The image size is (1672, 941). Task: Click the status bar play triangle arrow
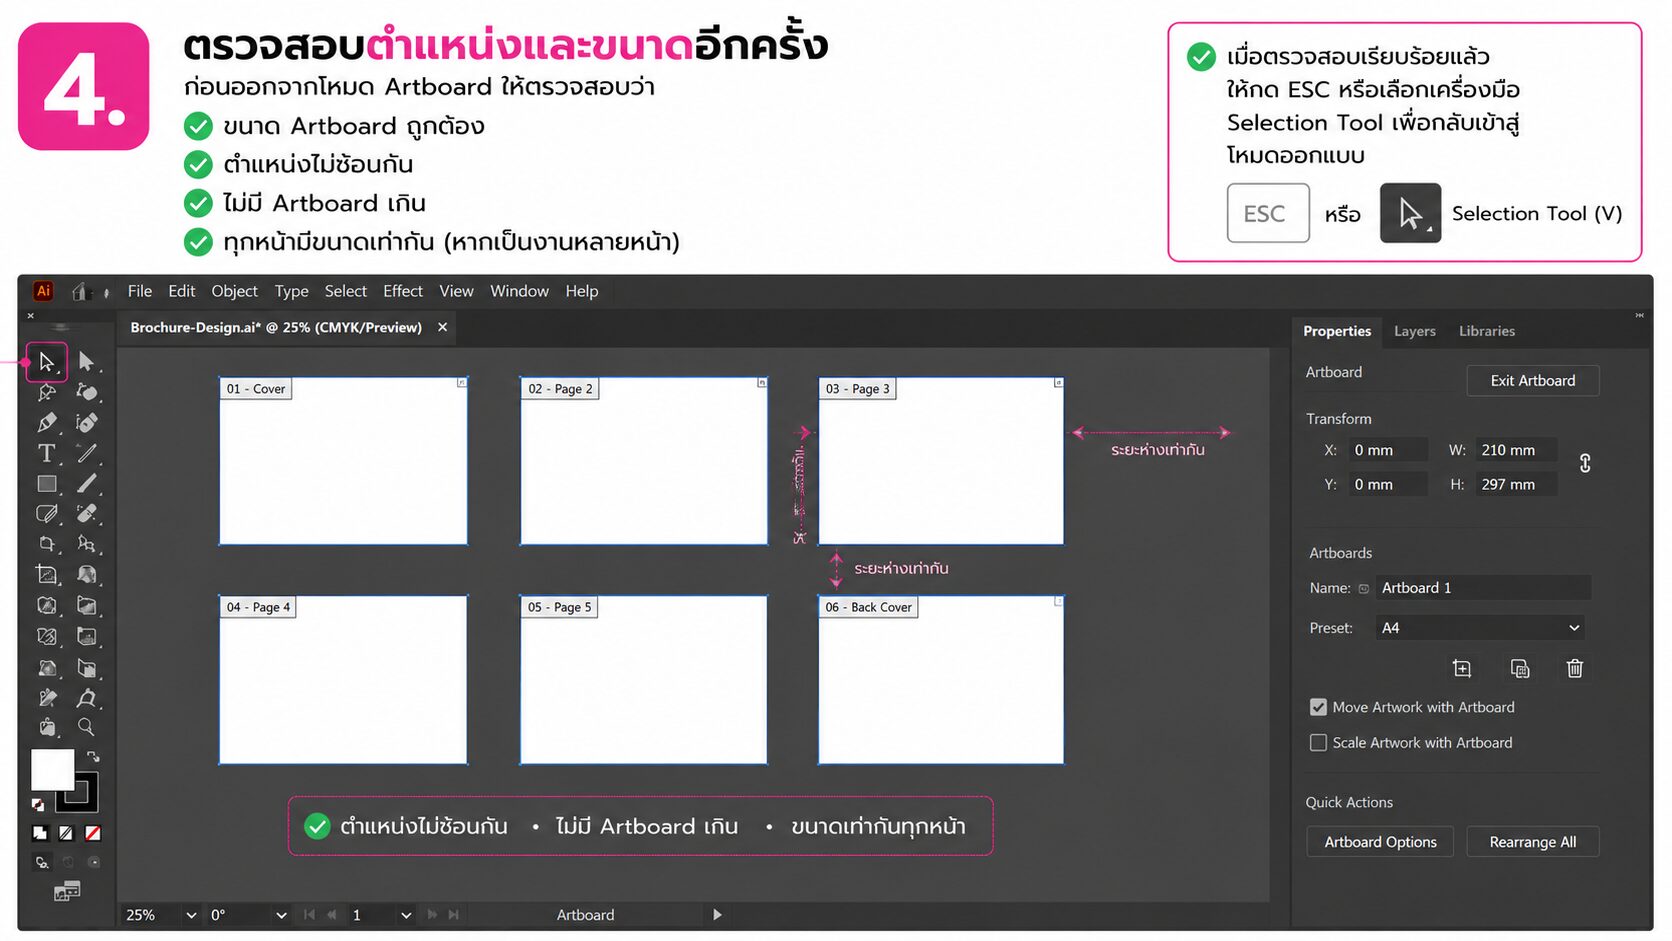(x=717, y=915)
